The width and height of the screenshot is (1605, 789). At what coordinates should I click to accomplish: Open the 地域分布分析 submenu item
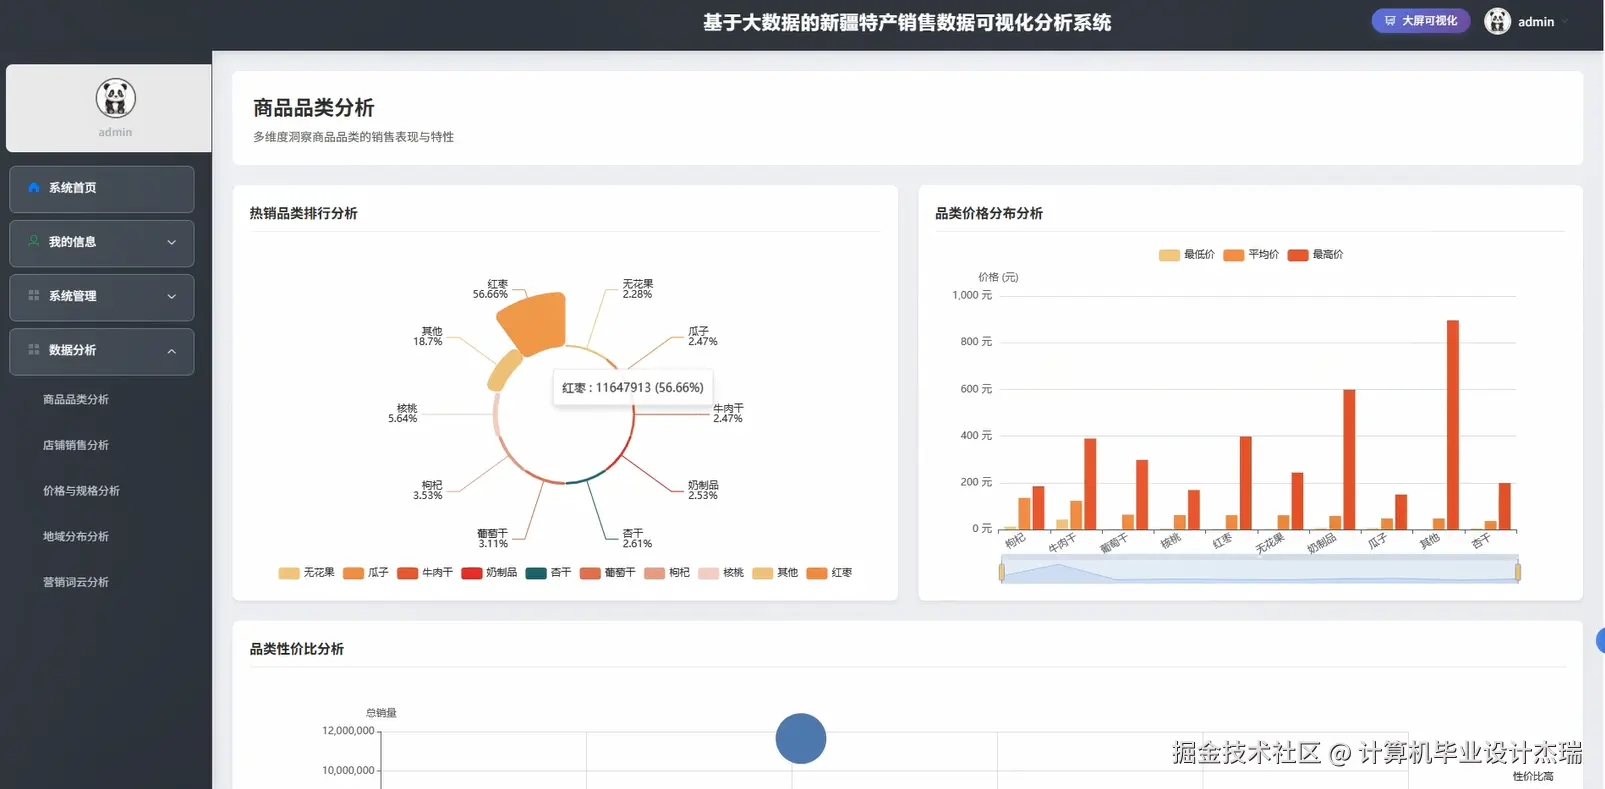coord(76,536)
